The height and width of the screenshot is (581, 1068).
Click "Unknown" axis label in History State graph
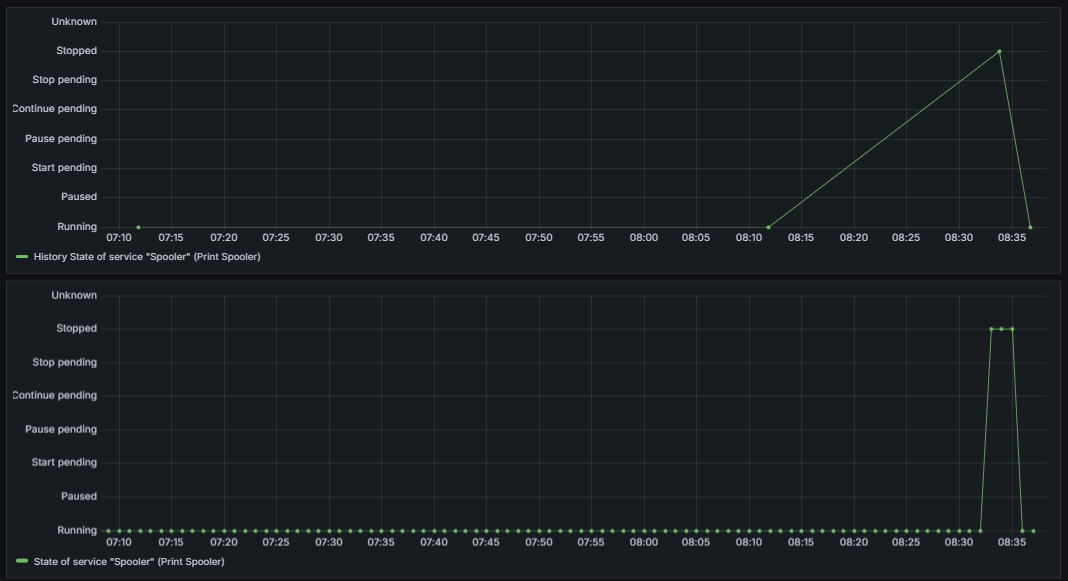click(74, 22)
